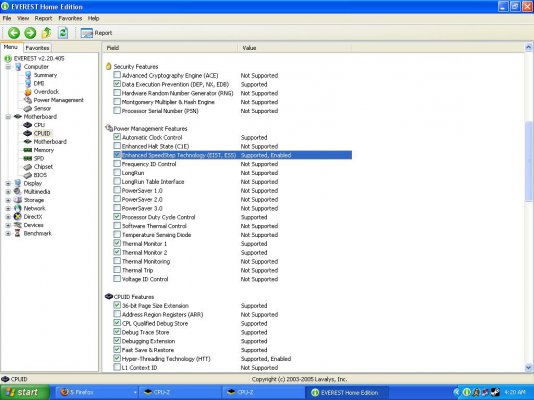Open the File menu

tap(7, 18)
